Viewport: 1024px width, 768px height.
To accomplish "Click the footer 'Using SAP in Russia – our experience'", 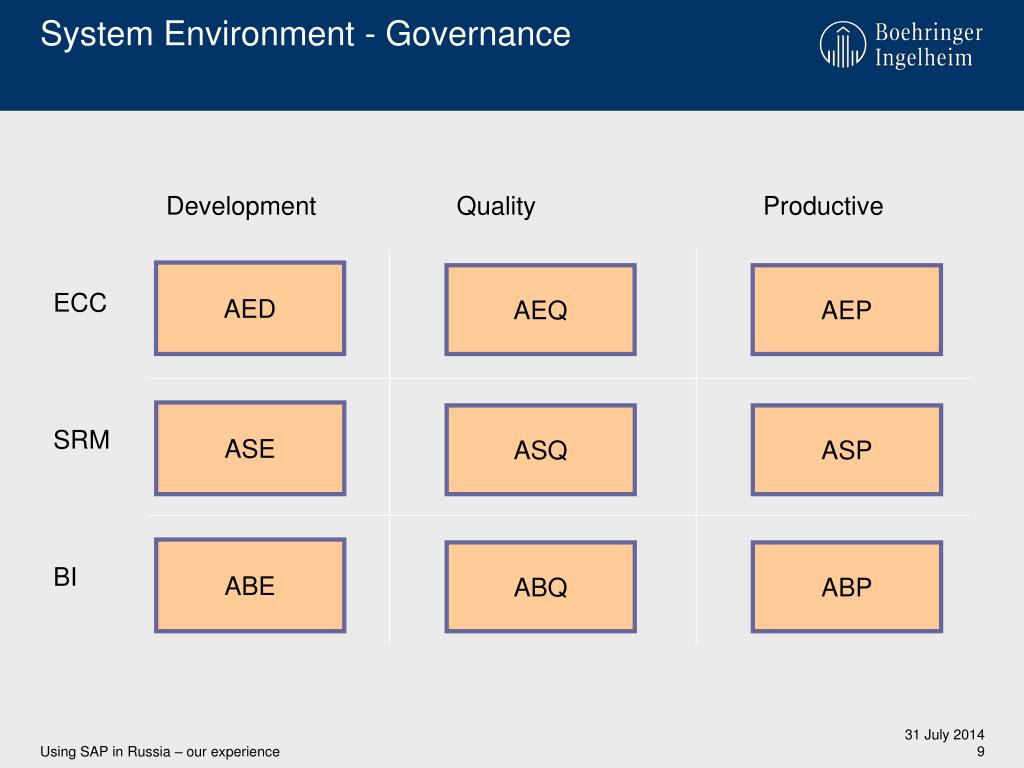I will coord(160,751).
